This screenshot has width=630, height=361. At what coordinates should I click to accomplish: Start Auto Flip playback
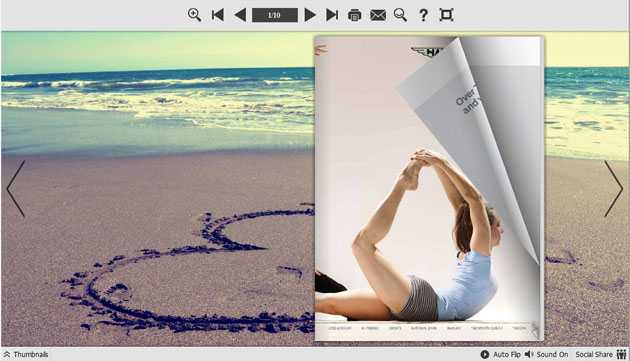point(501,354)
